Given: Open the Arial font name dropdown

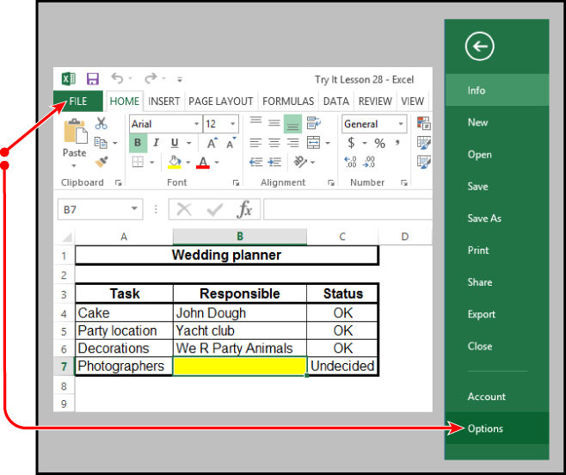Looking at the screenshot, I should tap(196, 124).
